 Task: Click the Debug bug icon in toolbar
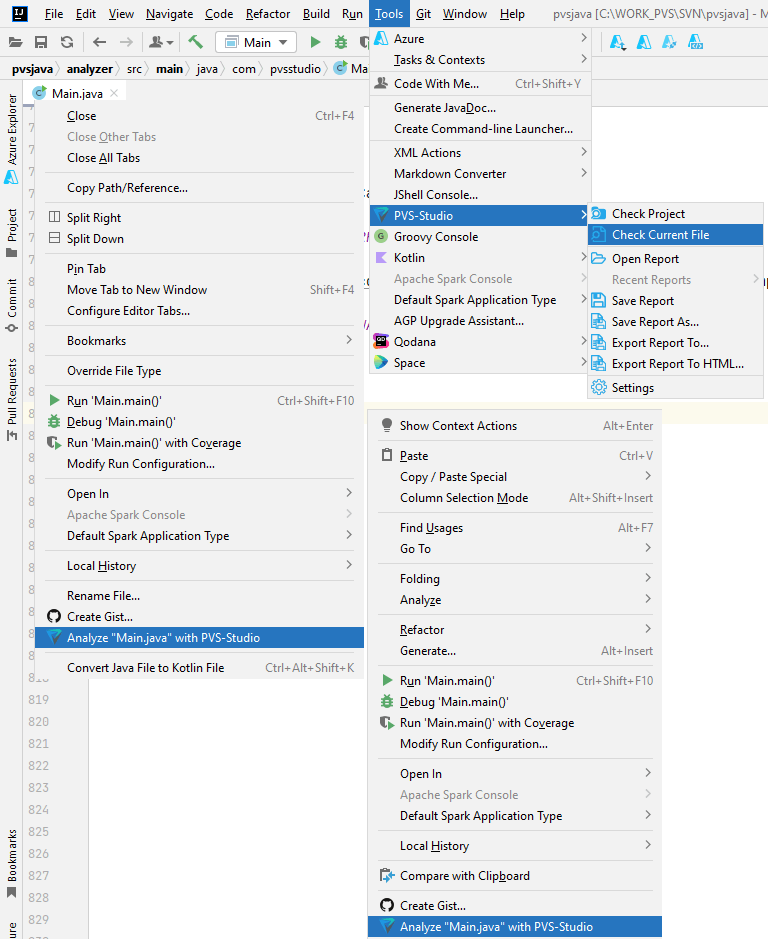pyautogui.click(x=340, y=42)
